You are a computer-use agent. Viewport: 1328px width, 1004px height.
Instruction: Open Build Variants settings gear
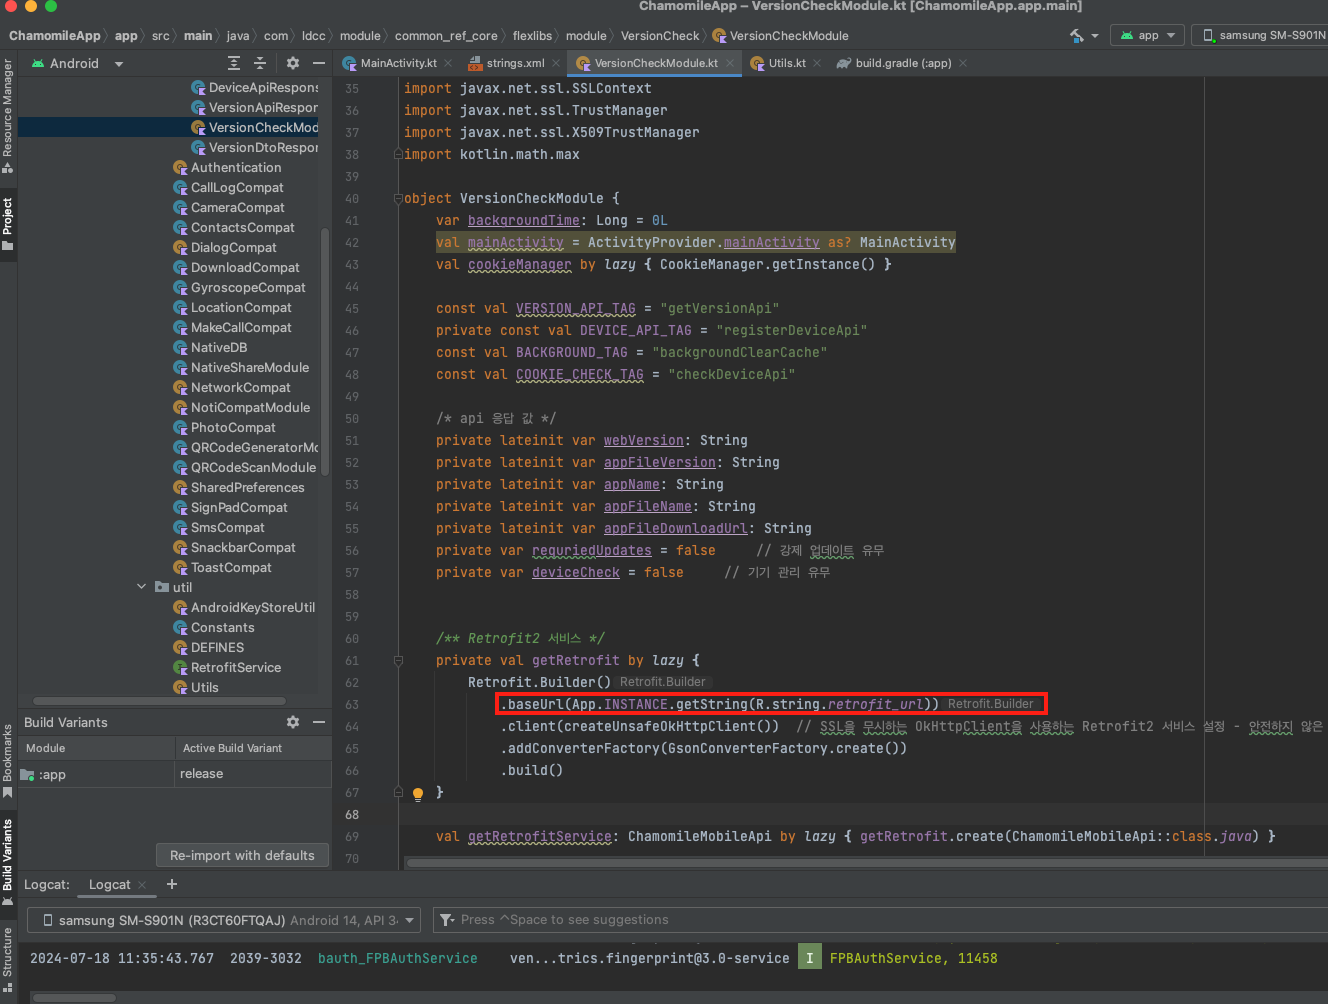pyautogui.click(x=292, y=722)
